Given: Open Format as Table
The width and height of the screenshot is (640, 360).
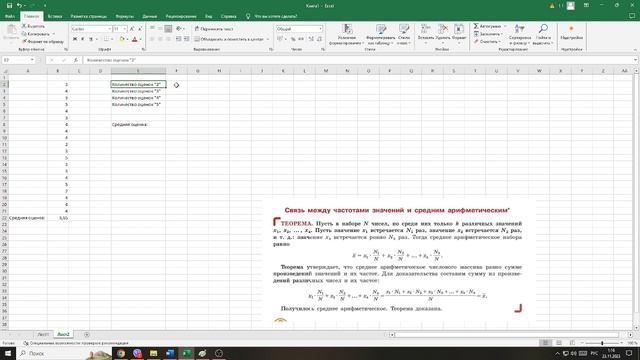Looking at the screenshot, I should tap(381, 34).
